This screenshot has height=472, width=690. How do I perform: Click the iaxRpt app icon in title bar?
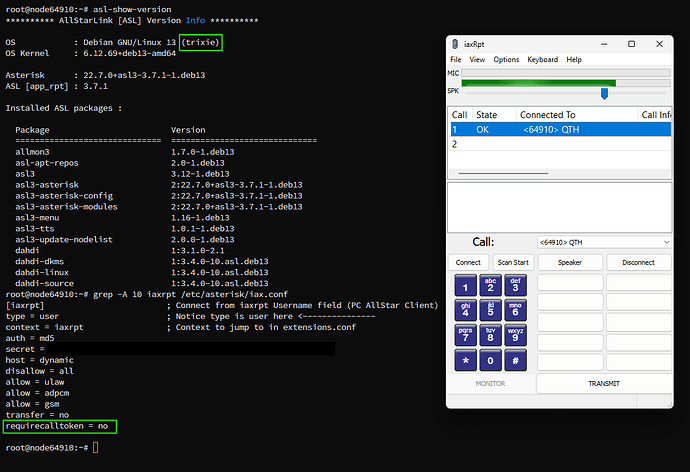pyautogui.click(x=456, y=44)
